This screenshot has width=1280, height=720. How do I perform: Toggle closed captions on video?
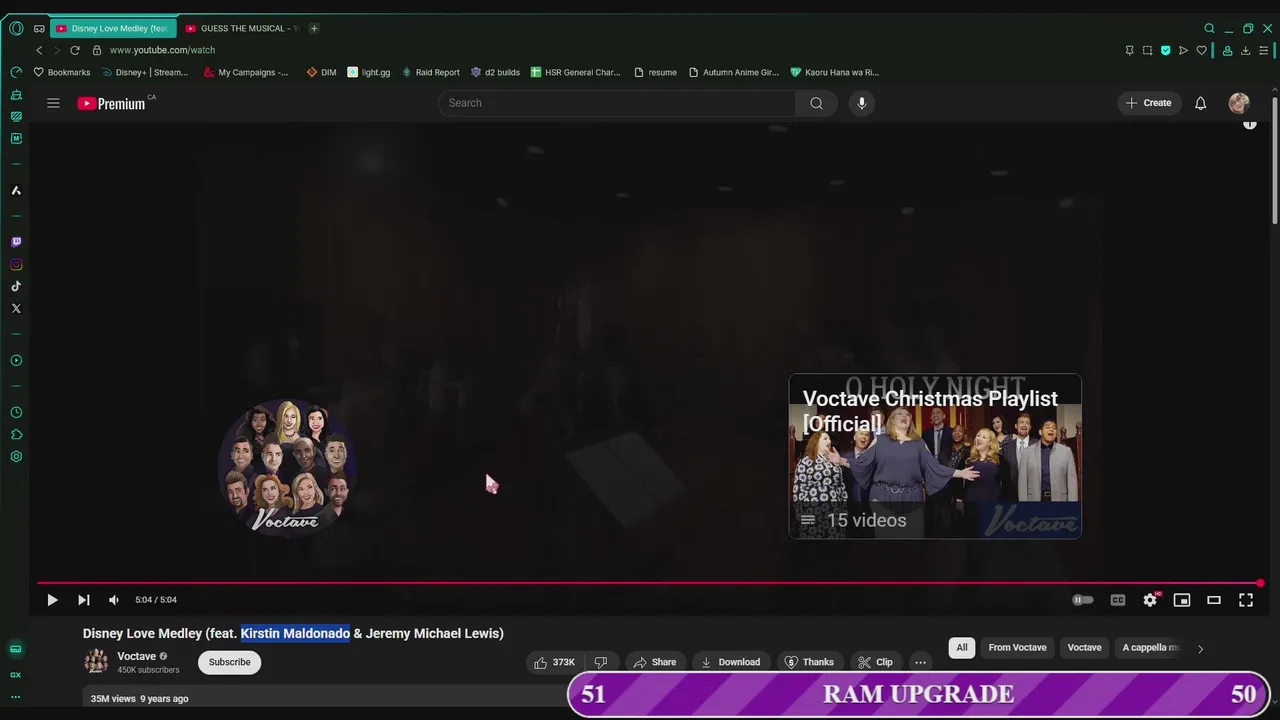point(1118,600)
